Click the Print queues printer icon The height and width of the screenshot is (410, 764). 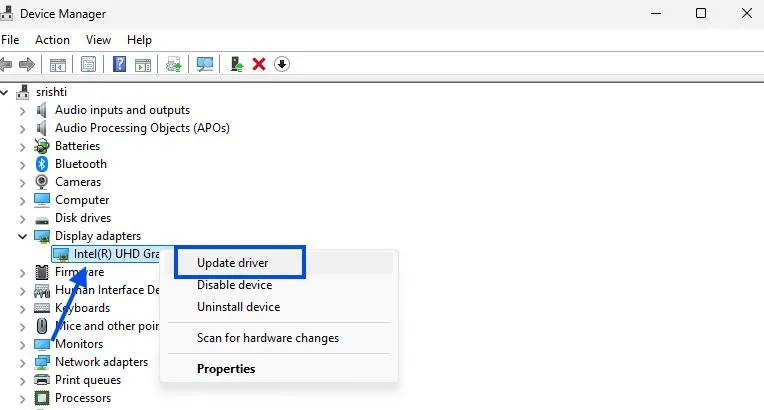click(42, 380)
